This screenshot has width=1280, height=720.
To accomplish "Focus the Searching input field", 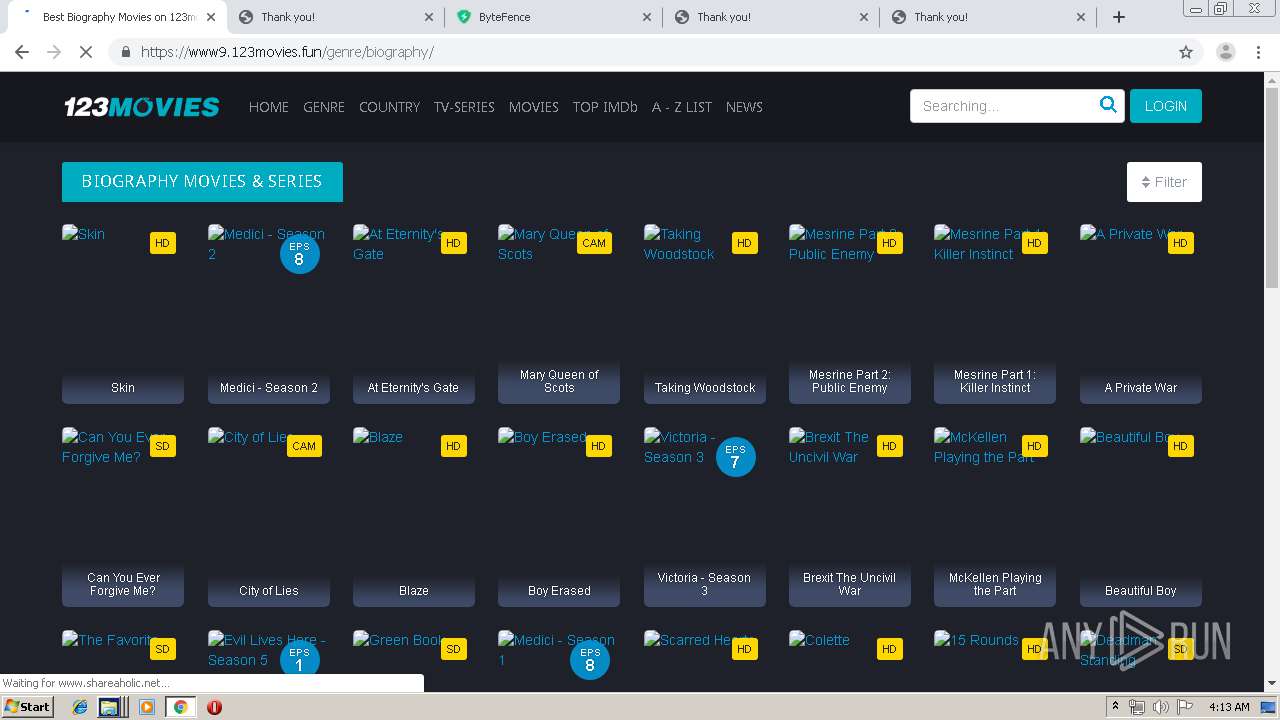I will (1003, 106).
